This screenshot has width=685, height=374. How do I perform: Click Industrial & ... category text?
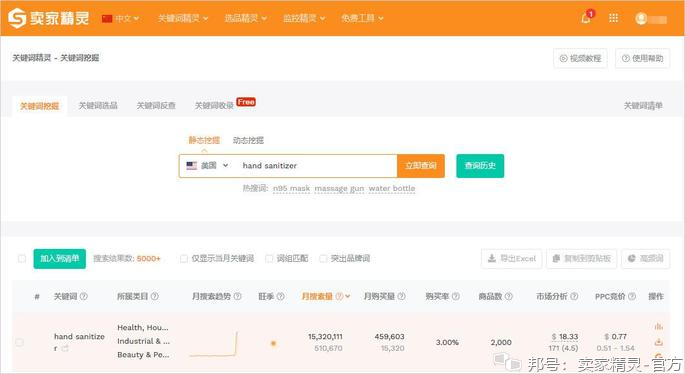pyautogui.click(x=143, y=341)
